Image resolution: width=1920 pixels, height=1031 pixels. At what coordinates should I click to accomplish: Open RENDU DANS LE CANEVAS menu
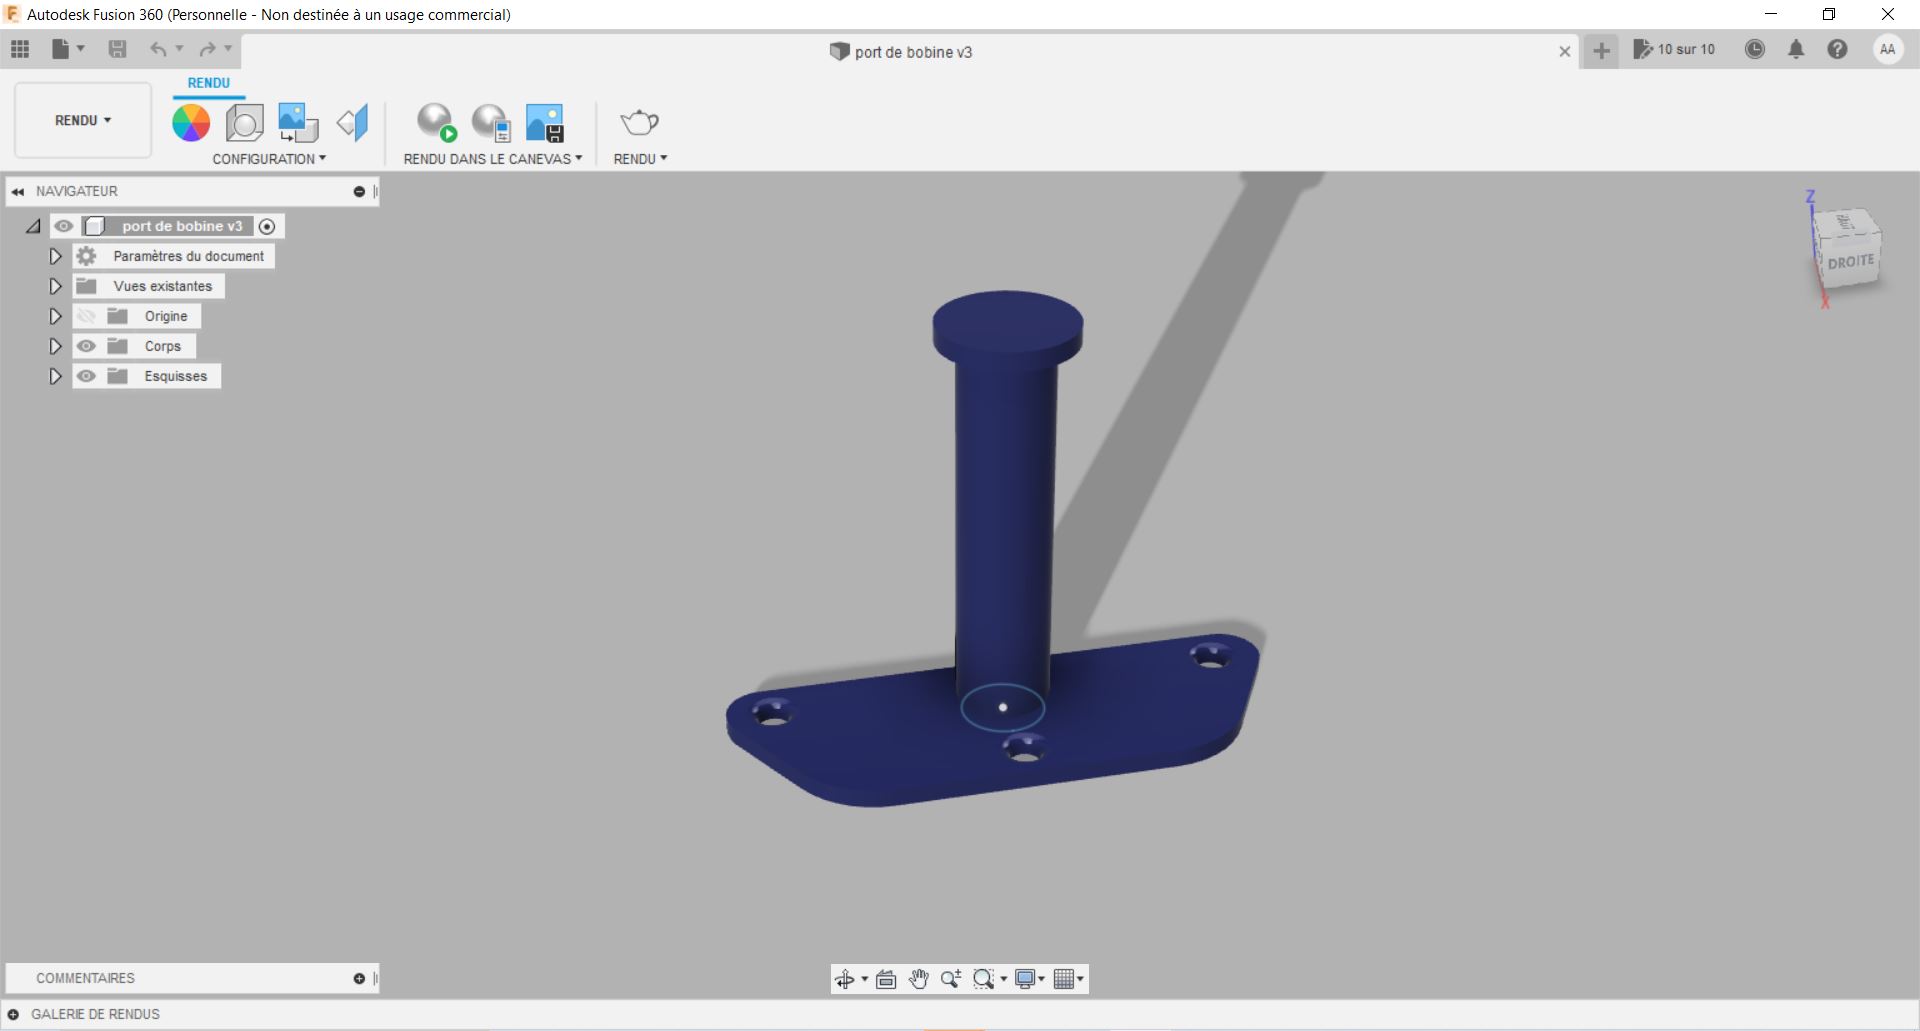(x=492, y=159)
